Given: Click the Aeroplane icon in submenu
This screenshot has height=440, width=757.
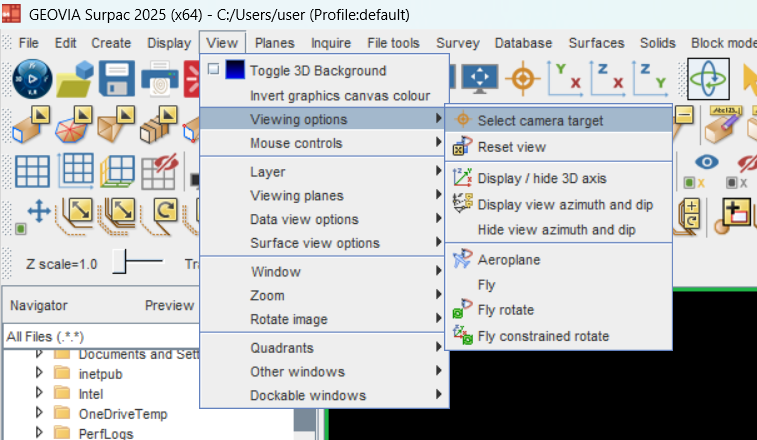Looking at the screenshot, I should click(x=462, y=259).
